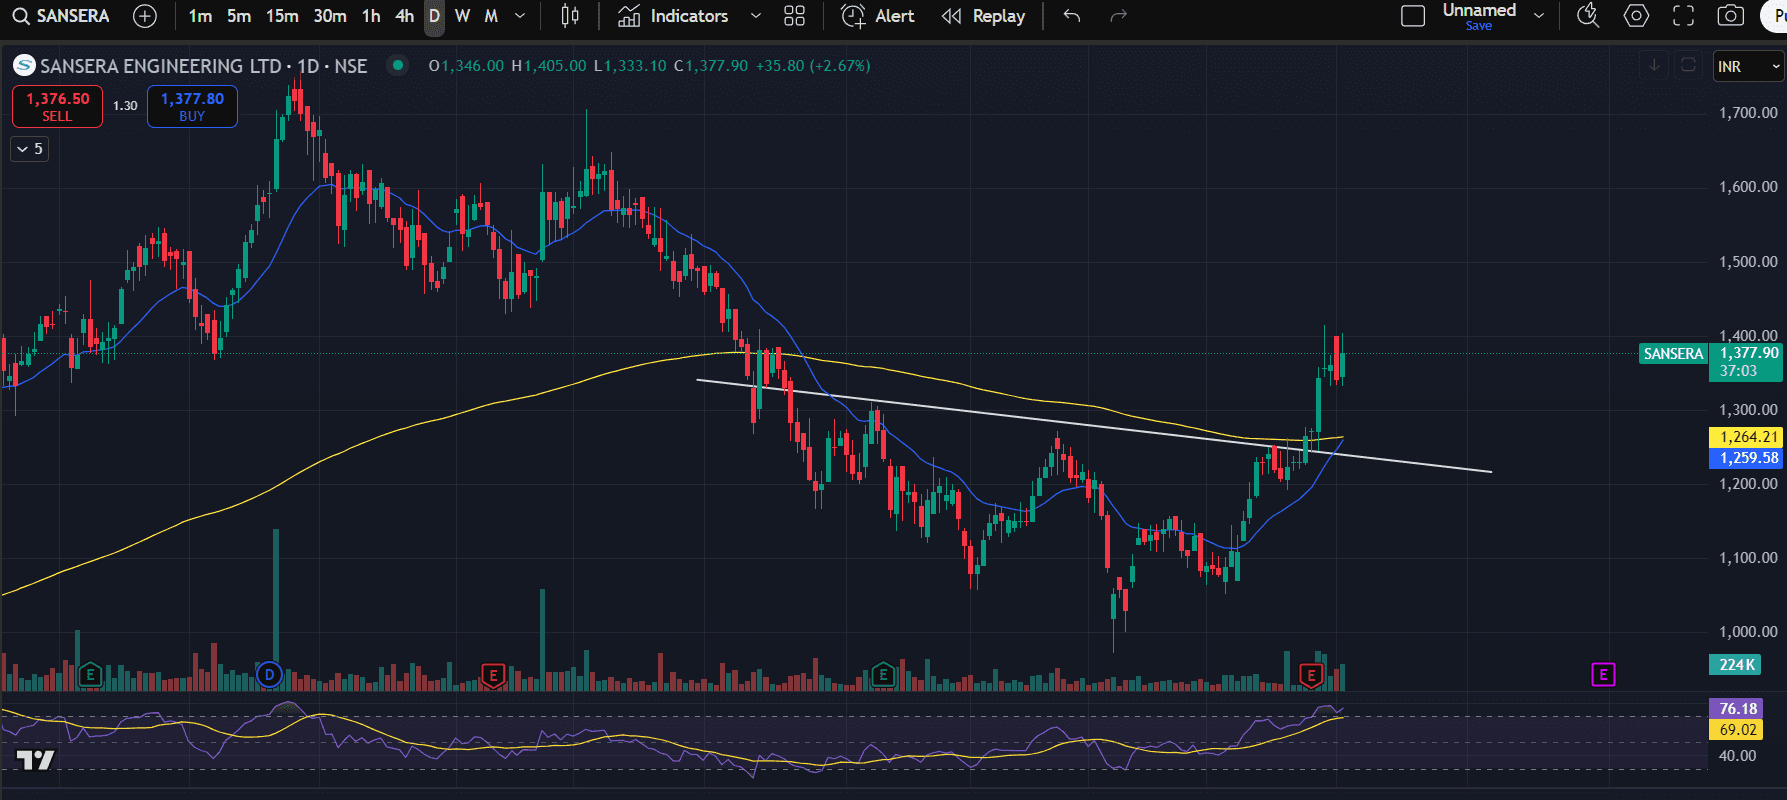
Task: Click the maximize pane icon beside INR
Action: click(1688, 66)
